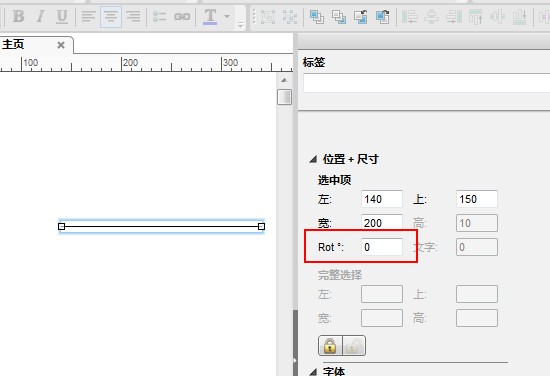Click the 文字 text rotation field
550x376 pixels.
point(477,247)
